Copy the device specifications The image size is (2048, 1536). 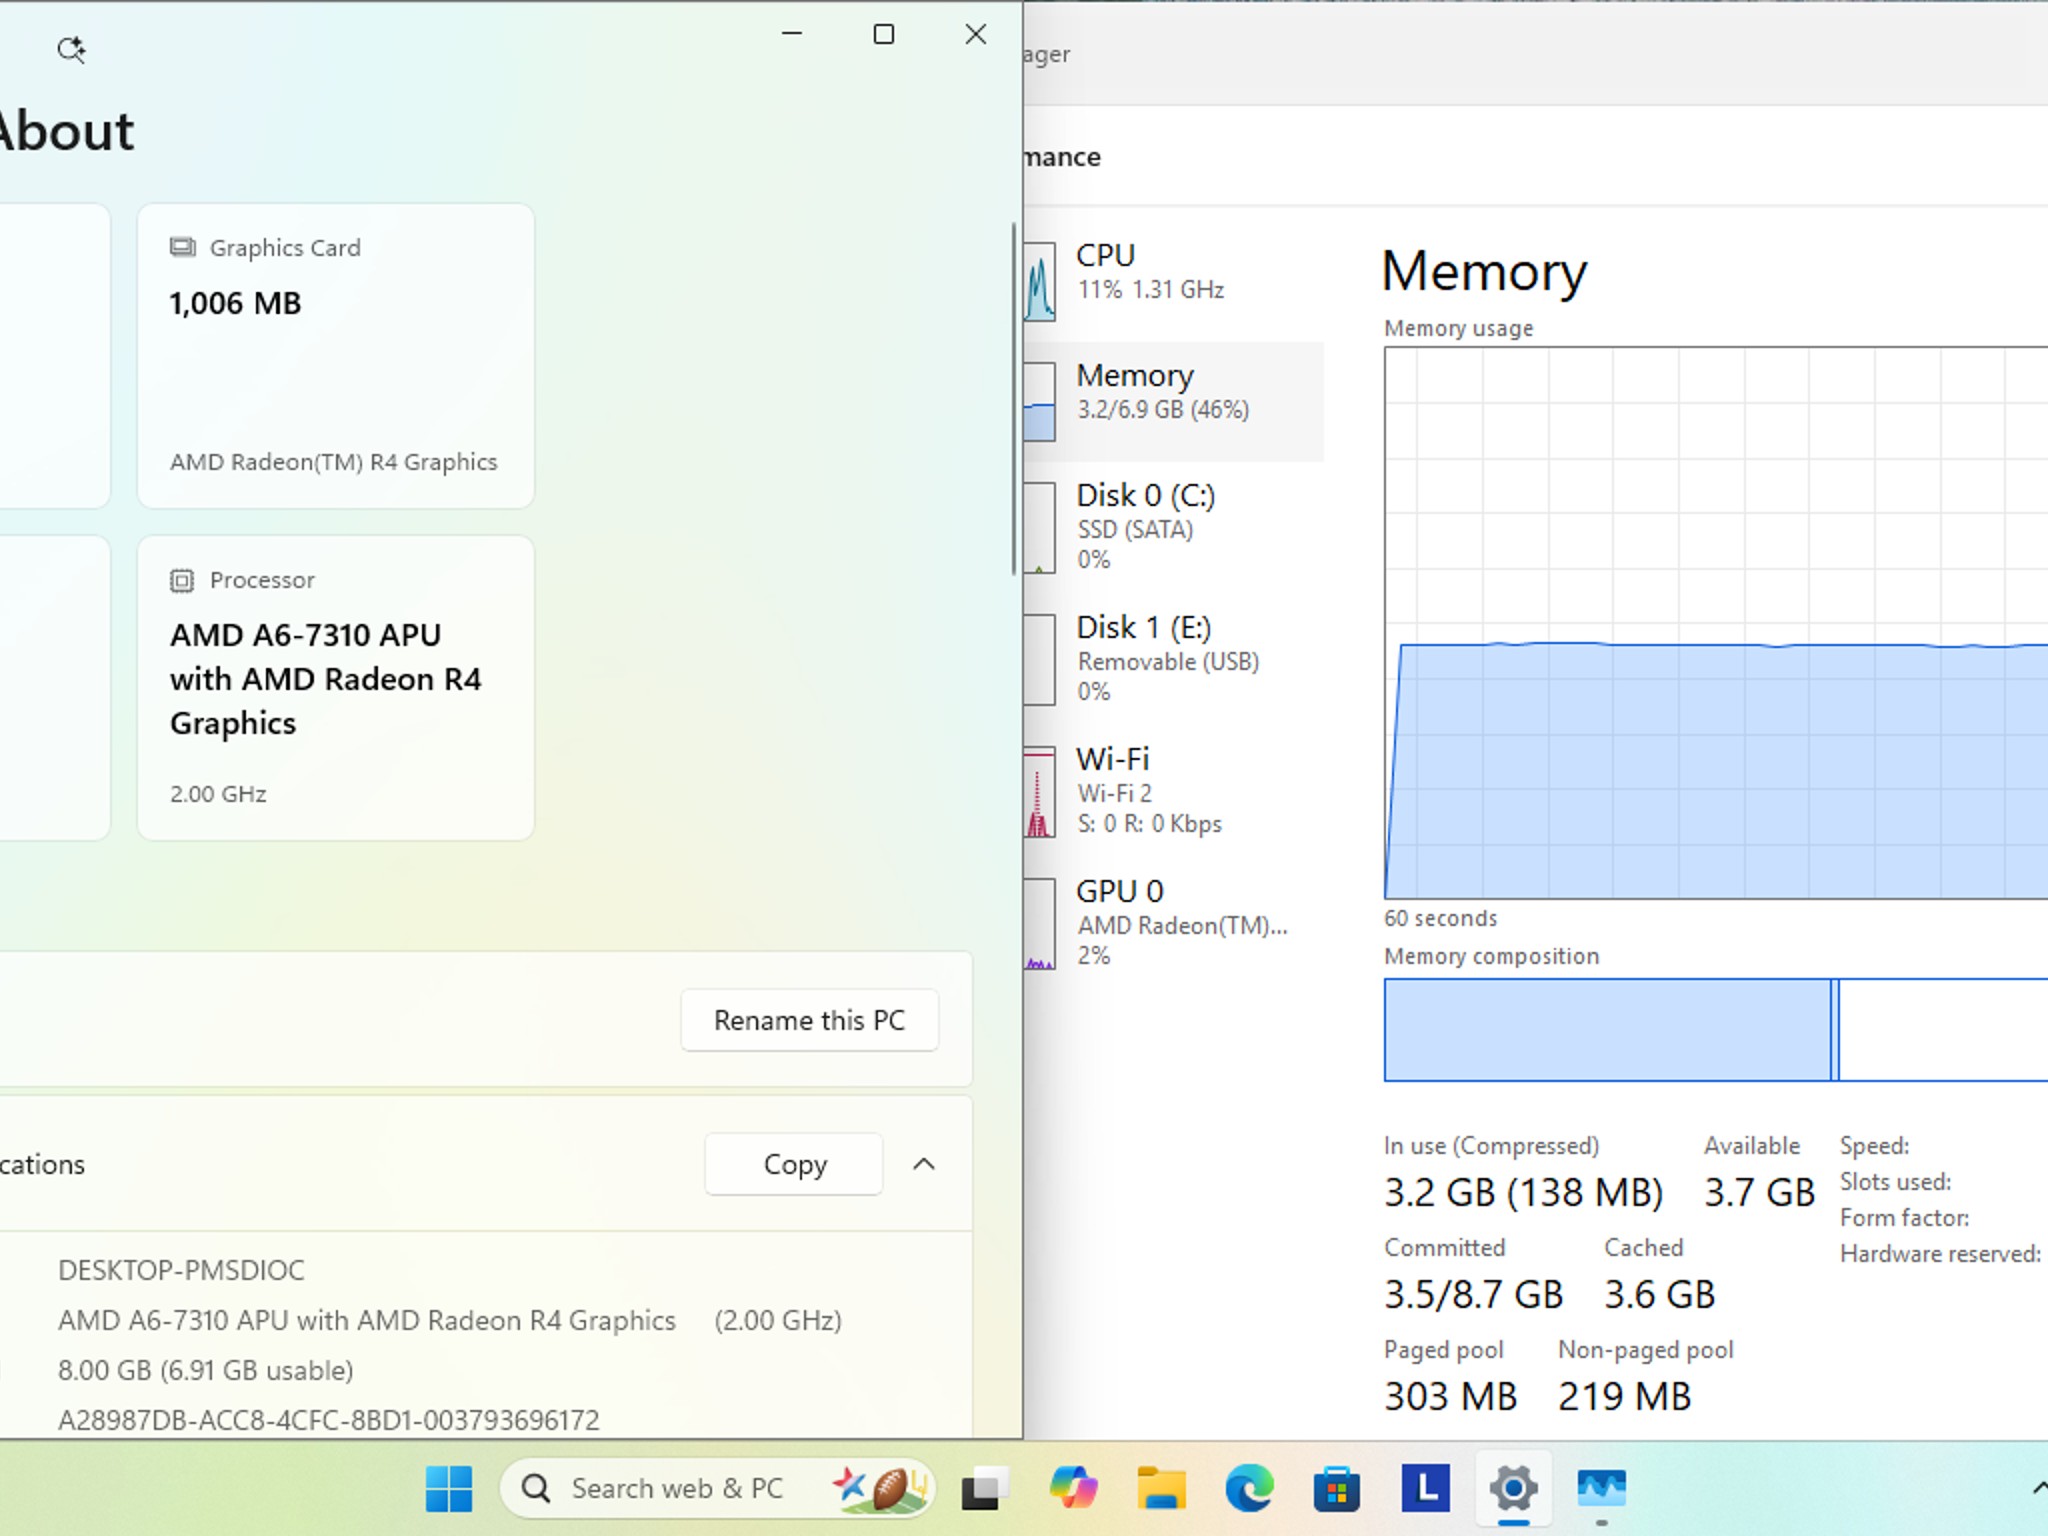[x=794, y=1164]
